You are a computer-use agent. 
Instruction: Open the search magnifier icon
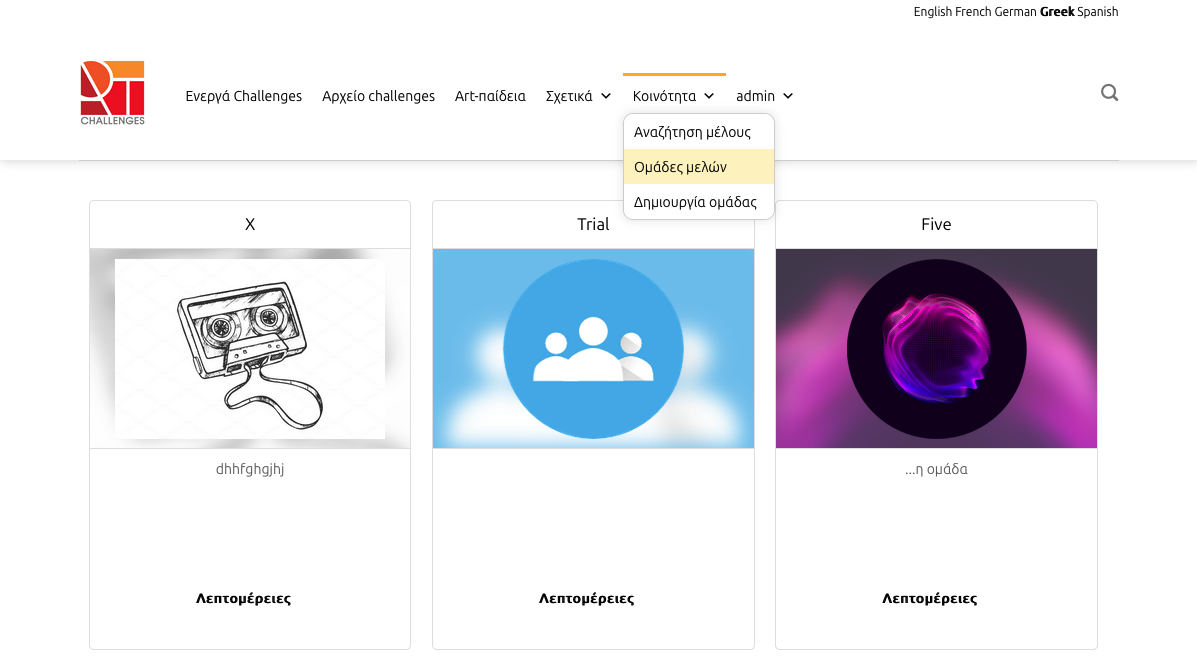tap(1109, 93)
